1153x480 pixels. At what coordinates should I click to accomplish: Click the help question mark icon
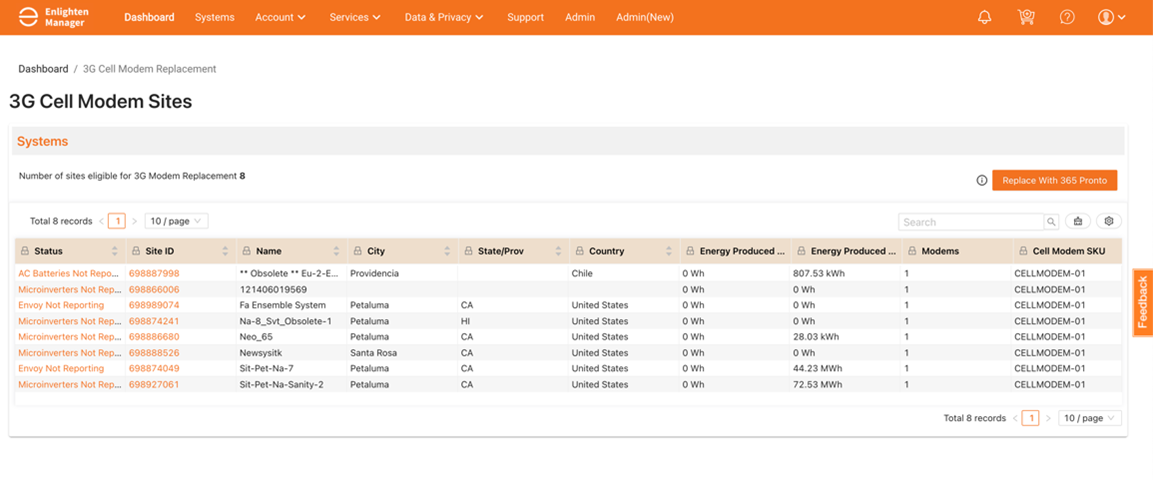1067,17
